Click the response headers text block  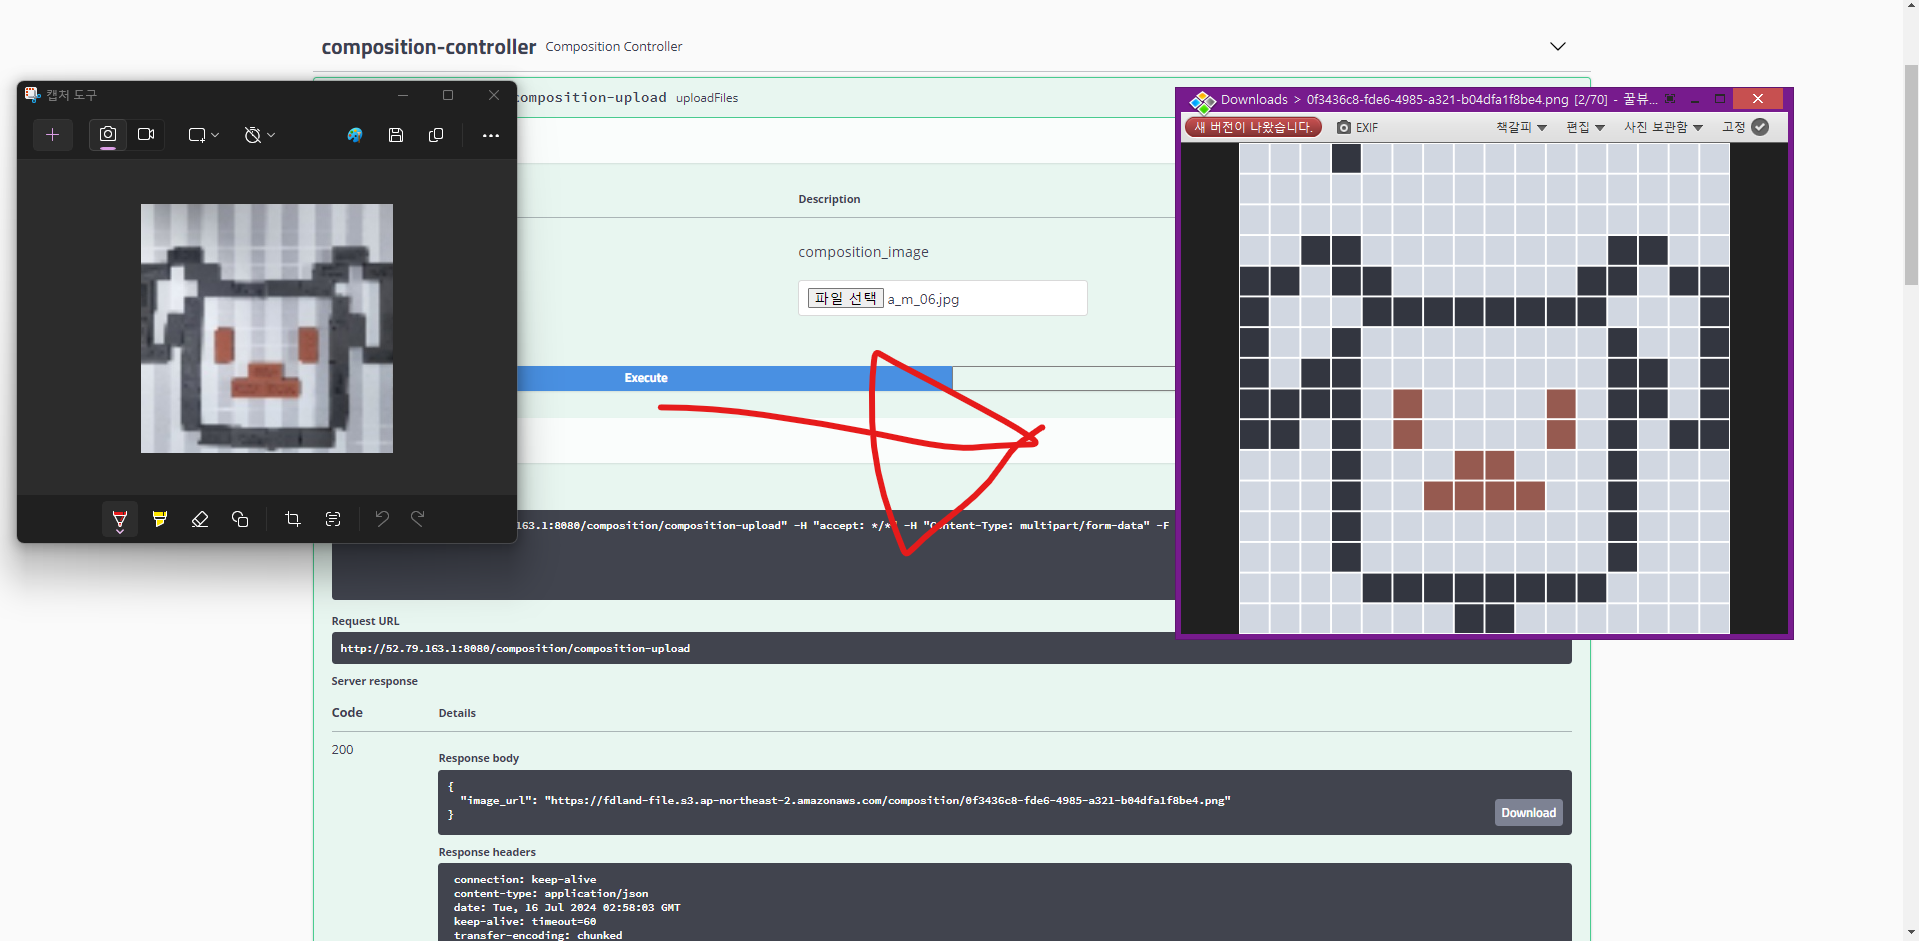(x=1005, y=902)
